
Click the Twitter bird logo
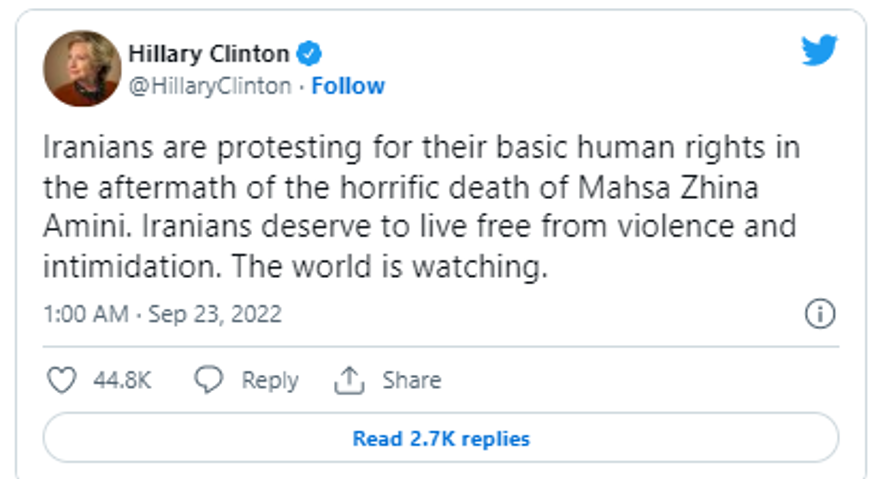[818, 50]
